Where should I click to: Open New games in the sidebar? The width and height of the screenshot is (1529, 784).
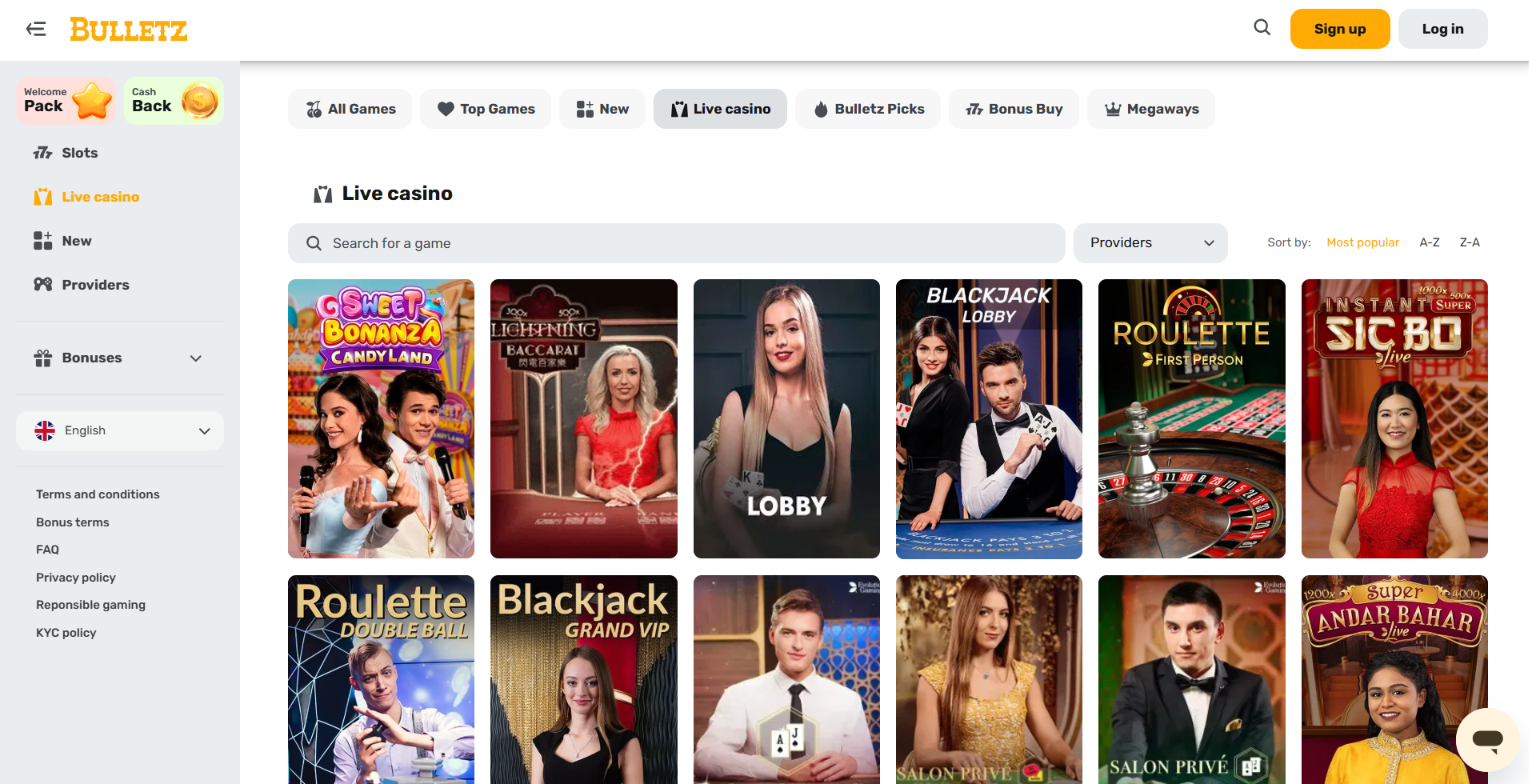[x=63, y=241]
